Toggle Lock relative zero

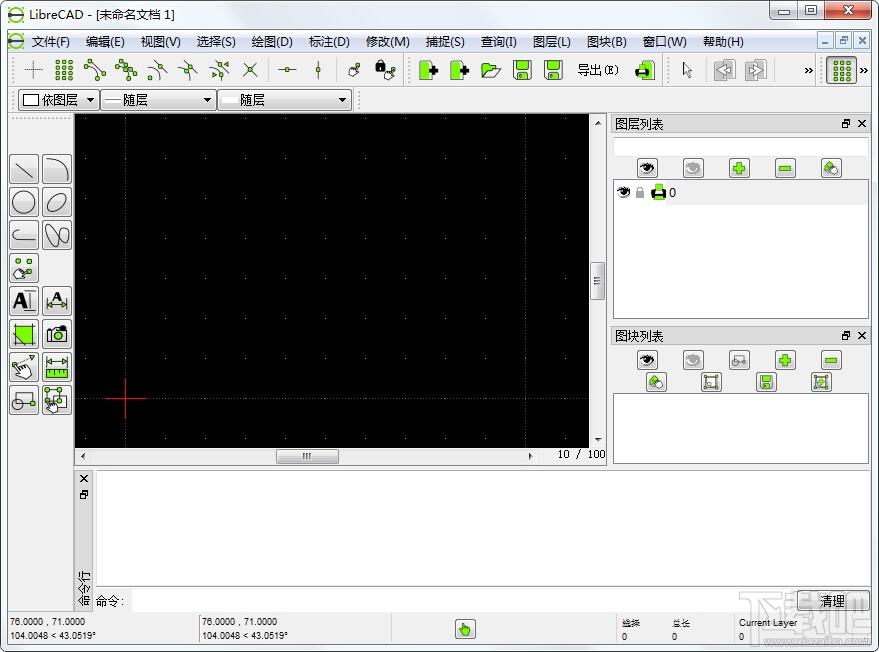[385, 70]
